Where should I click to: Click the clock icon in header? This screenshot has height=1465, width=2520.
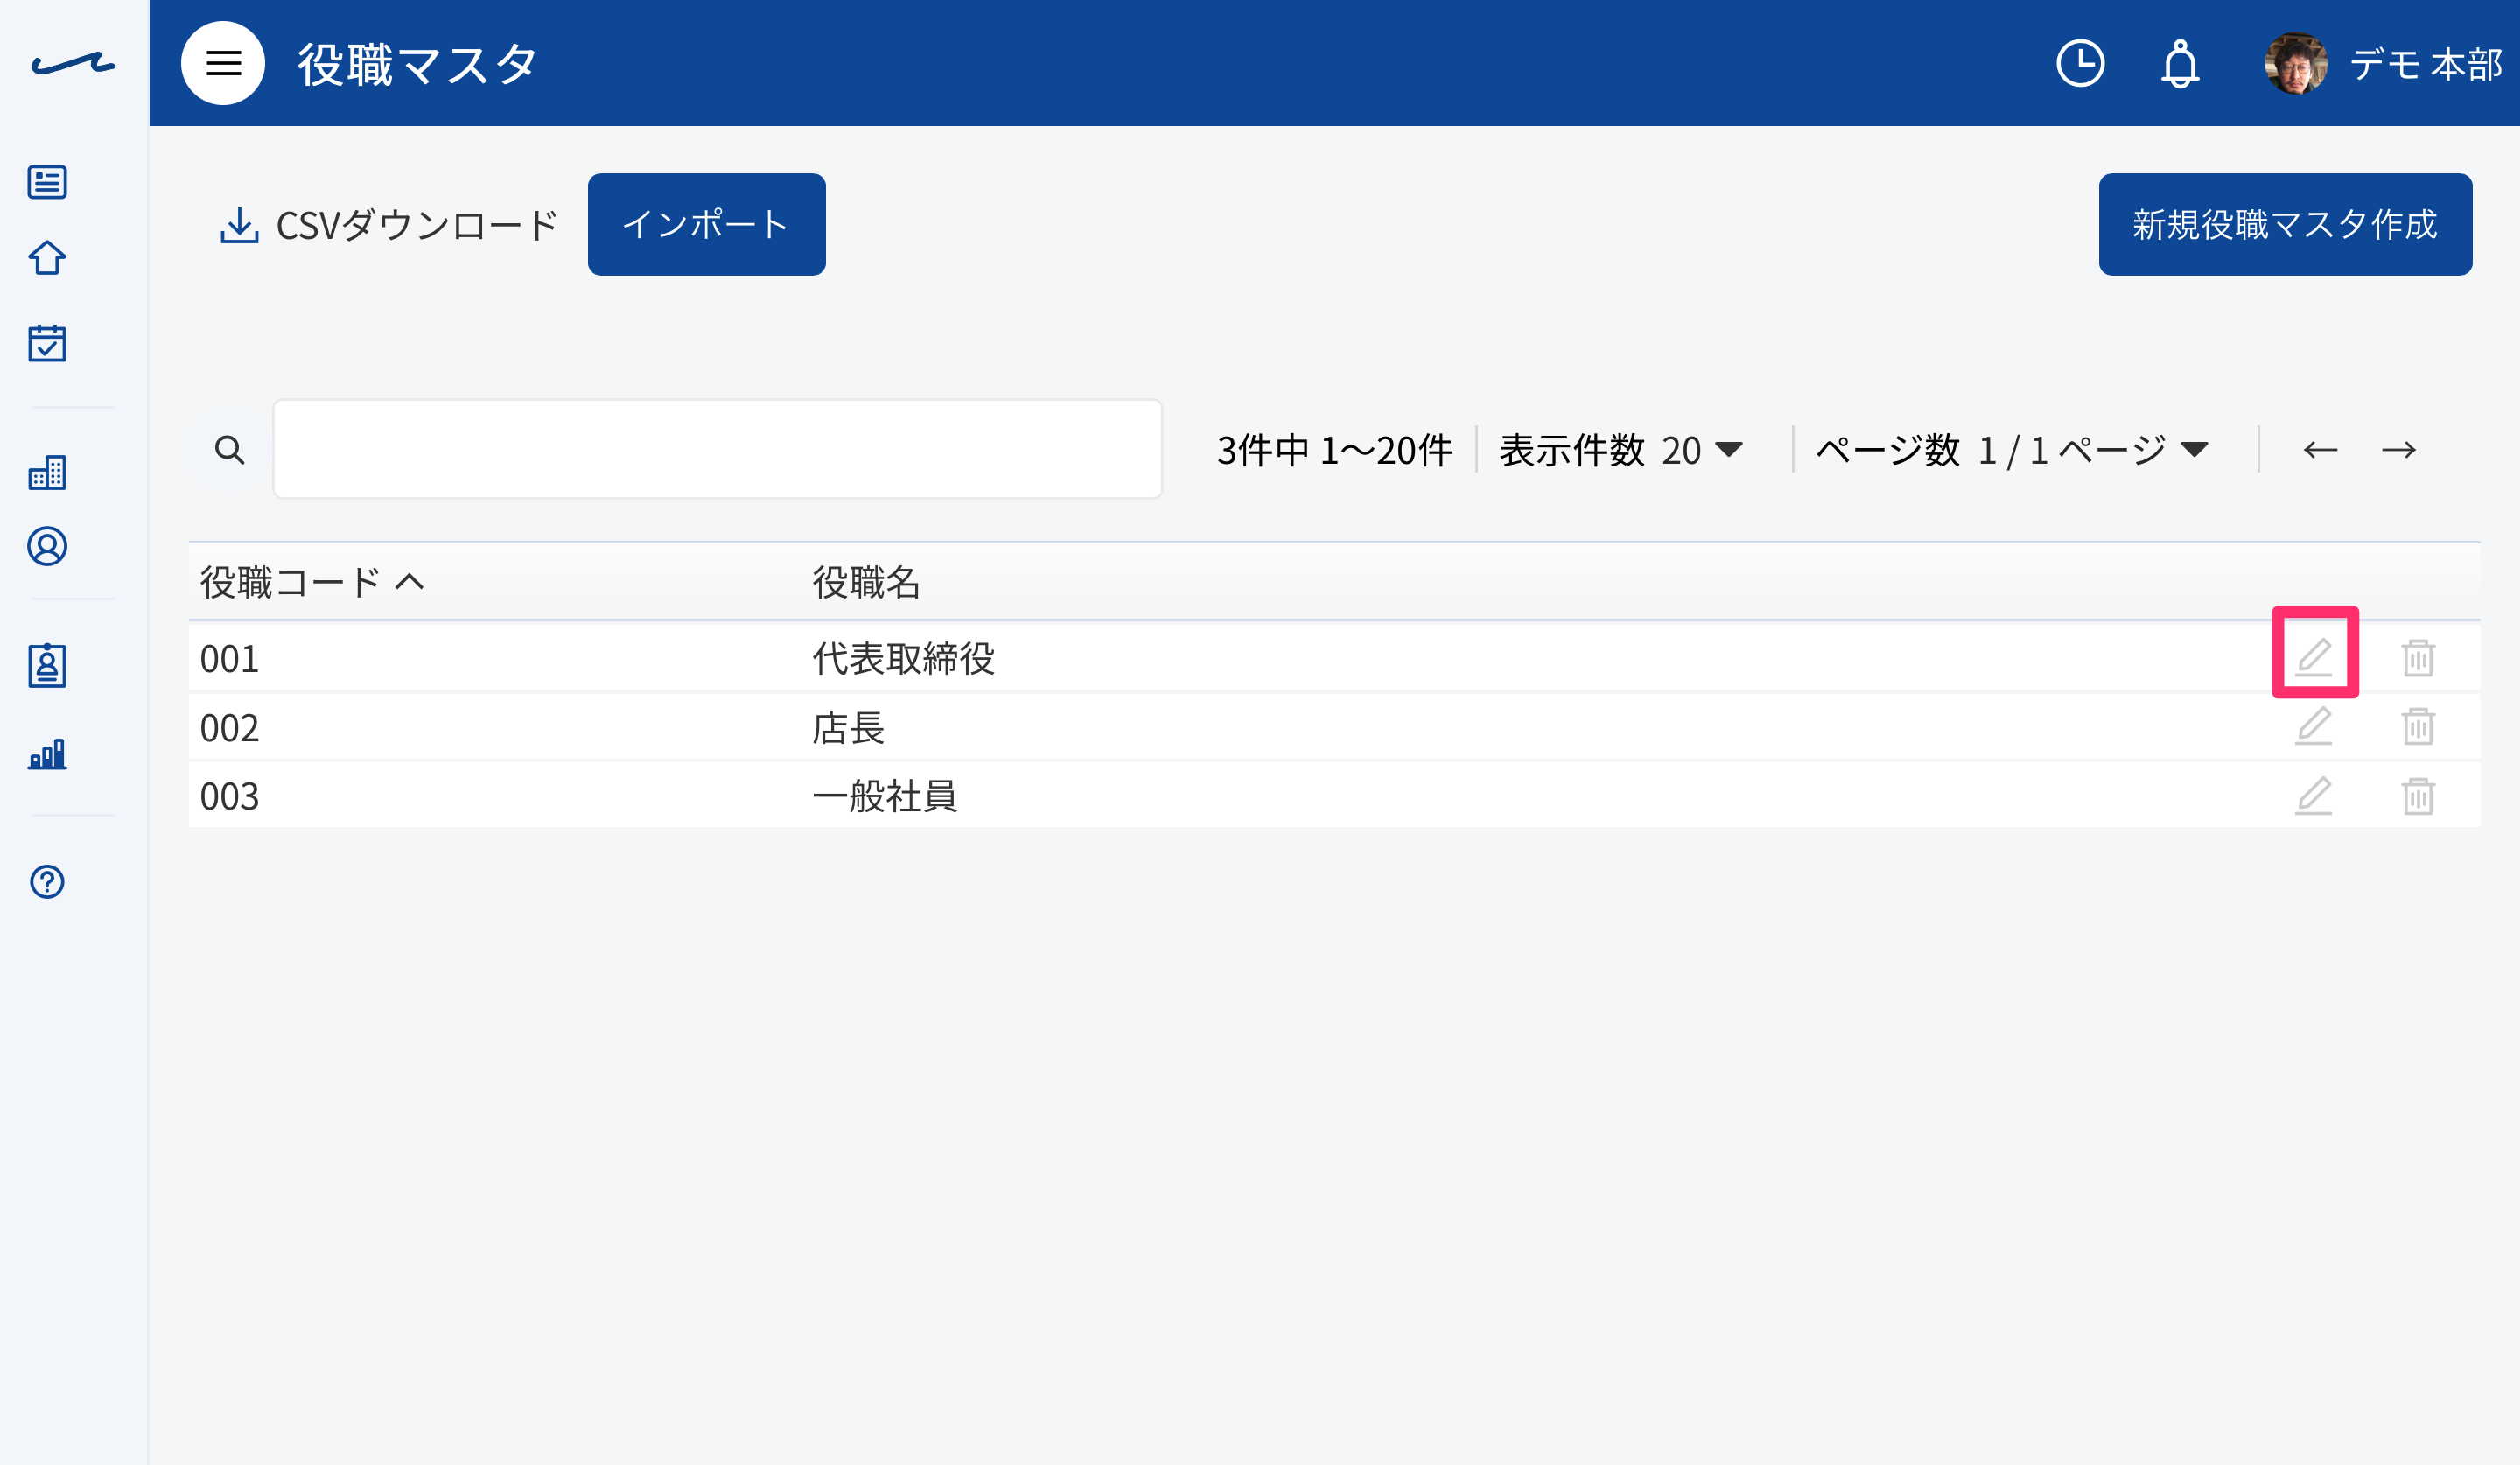pos(2080,64)
